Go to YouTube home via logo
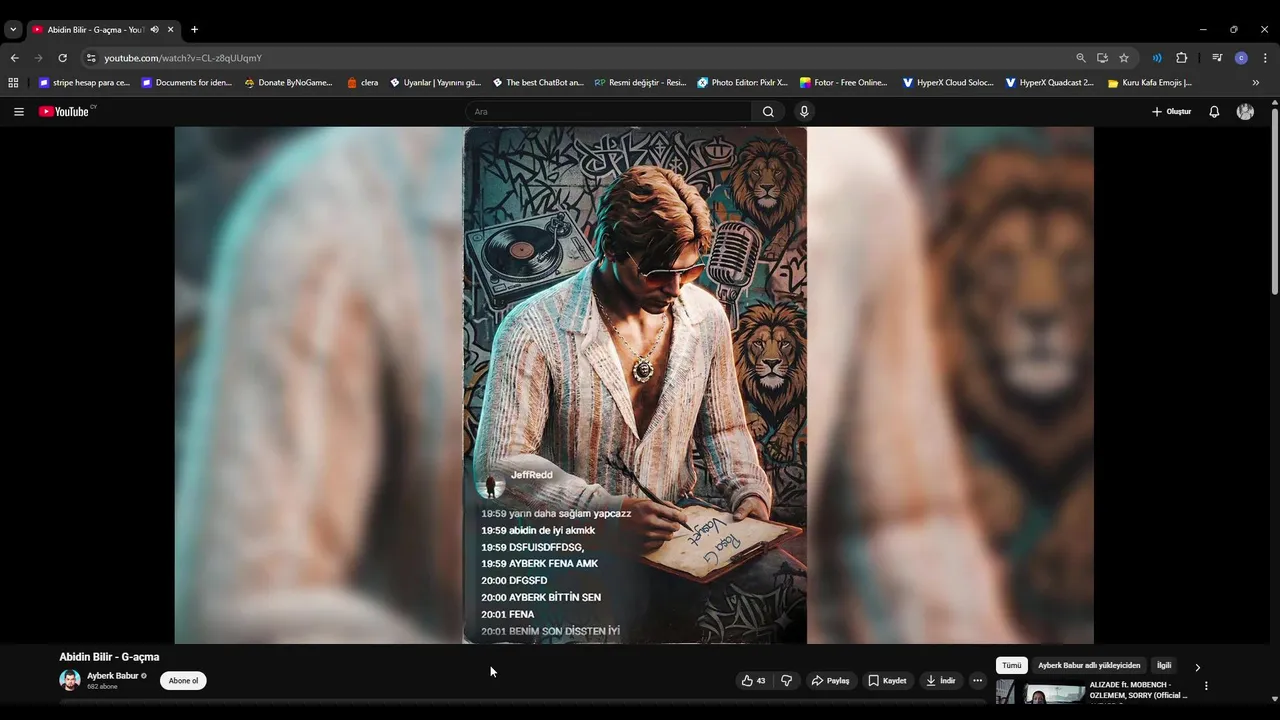 (66, 112)
